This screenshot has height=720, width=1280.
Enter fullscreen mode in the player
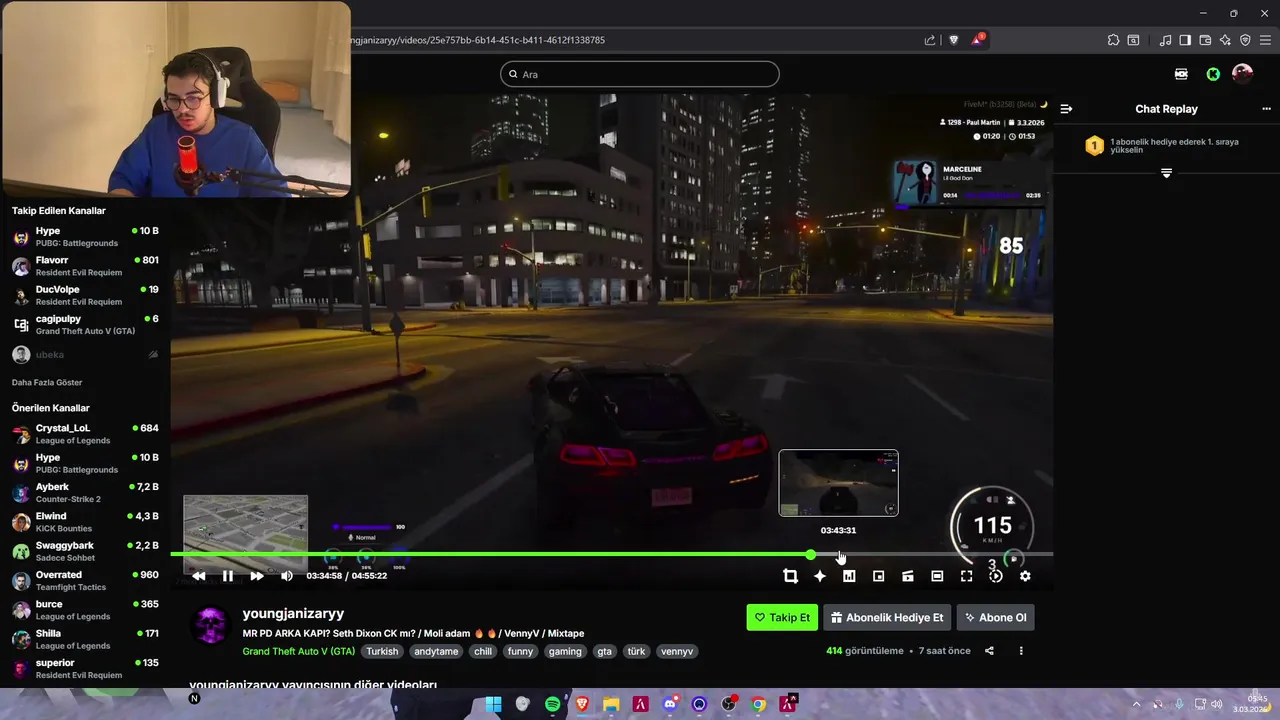[x=966, y=576]
